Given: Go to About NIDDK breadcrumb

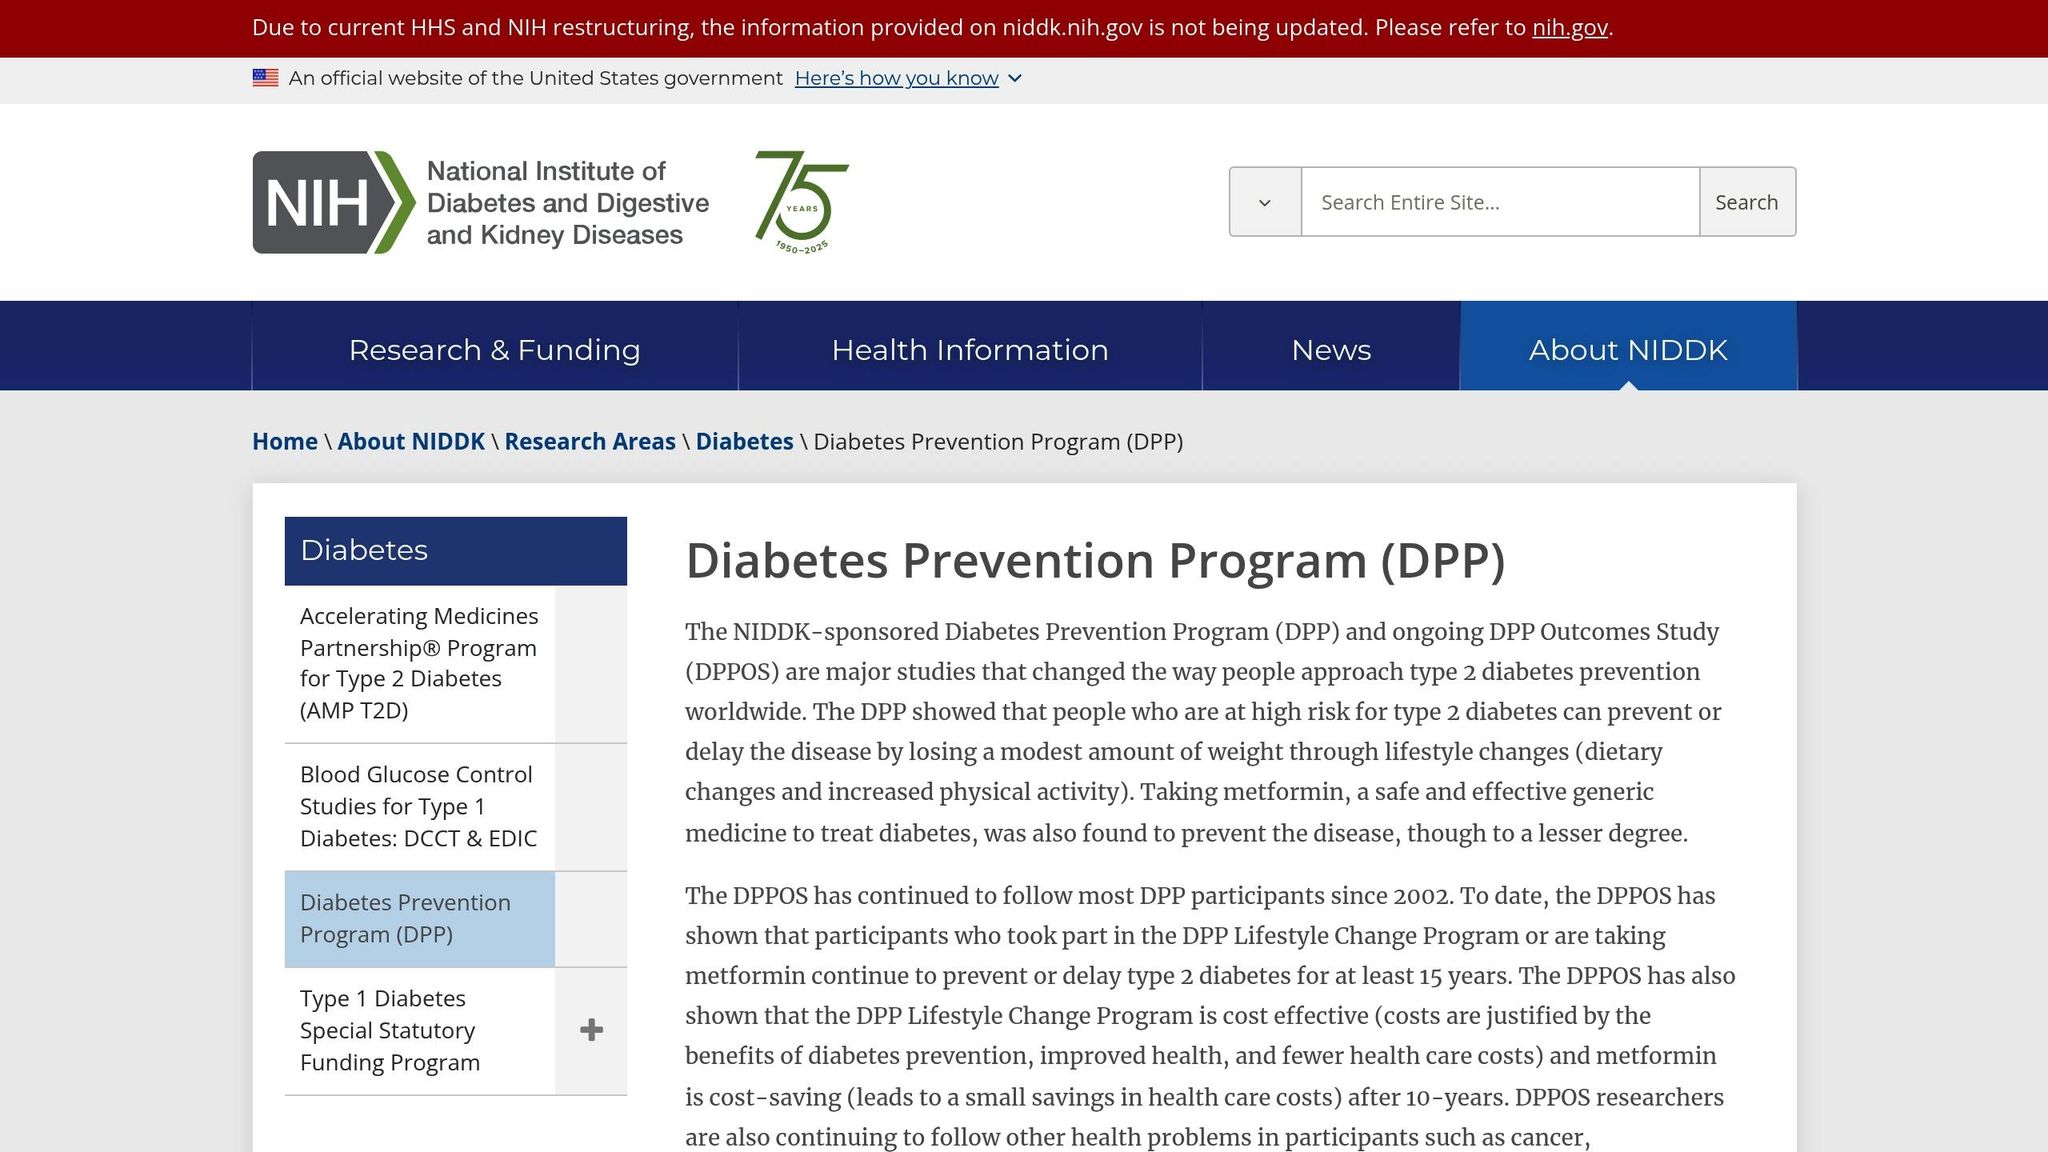Looking at the screenshot, I should tap(411, 441).
